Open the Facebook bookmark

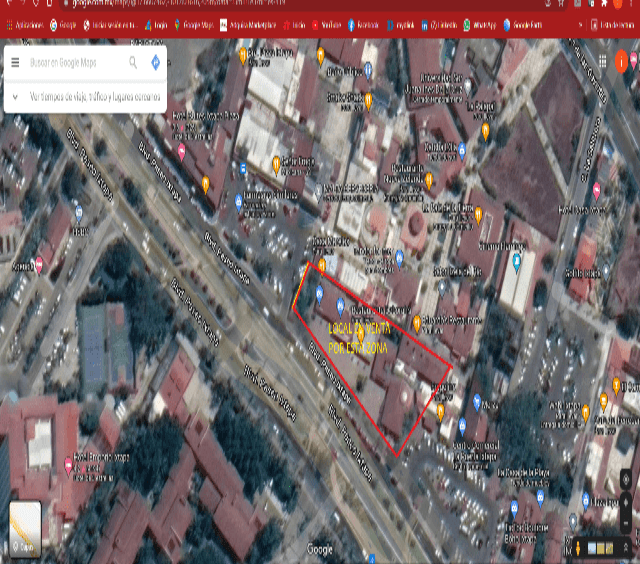363,25
